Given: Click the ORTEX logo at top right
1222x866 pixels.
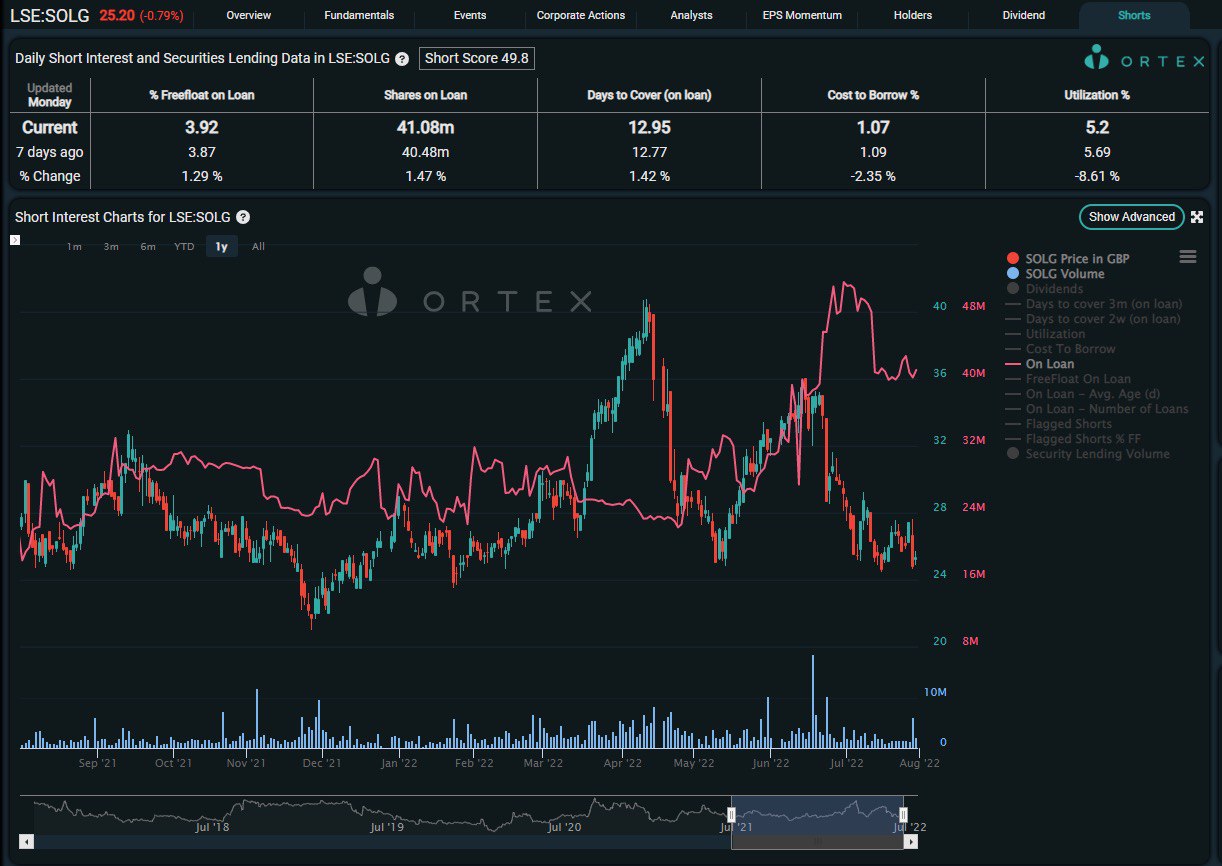Looking at the screenshot, I should [x=1144, y=60].
